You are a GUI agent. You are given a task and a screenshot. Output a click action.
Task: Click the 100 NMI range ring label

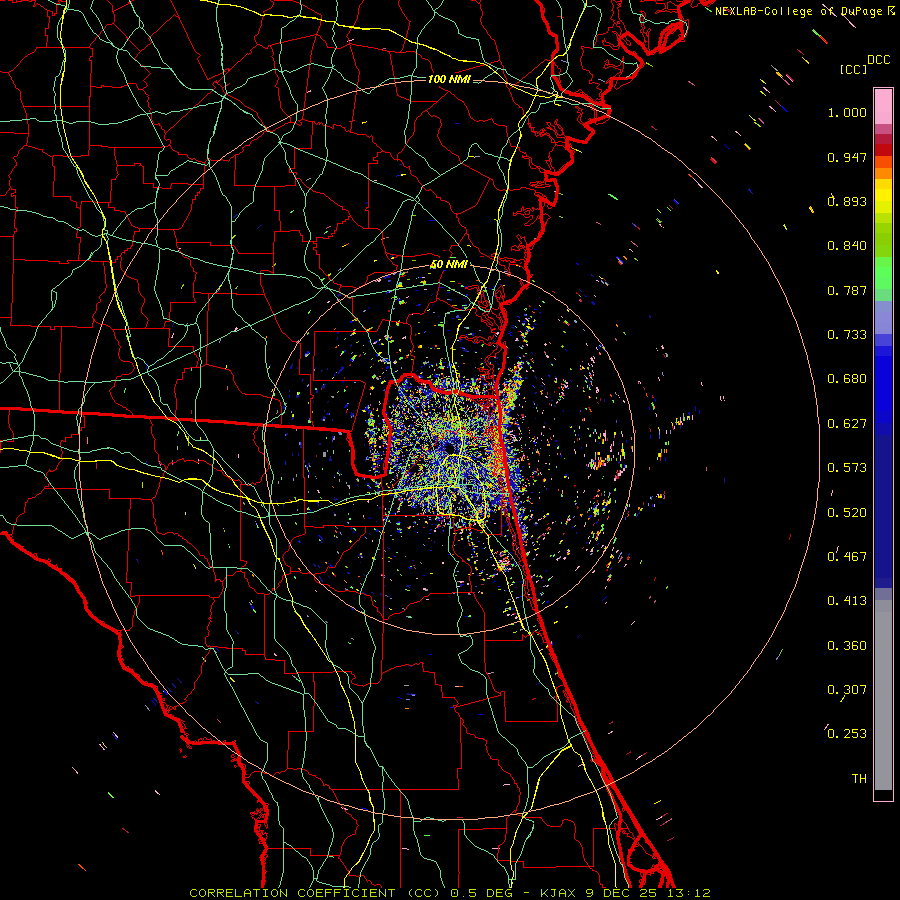449,79
